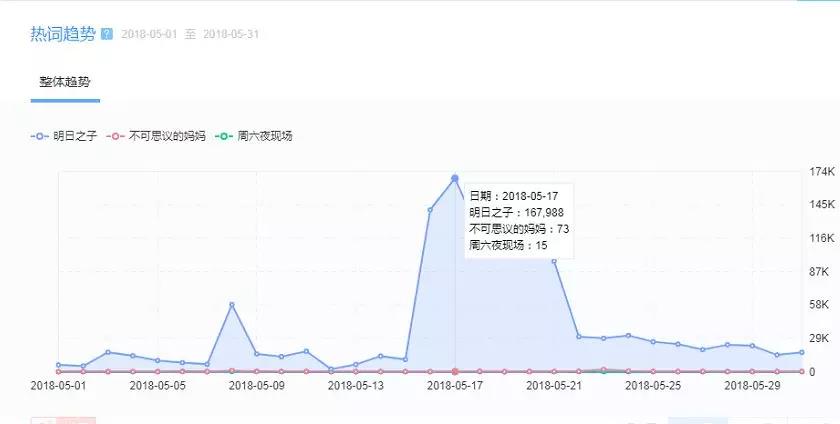Open the 整体趋势 tab
840x424 pixels.
point(65,82)
